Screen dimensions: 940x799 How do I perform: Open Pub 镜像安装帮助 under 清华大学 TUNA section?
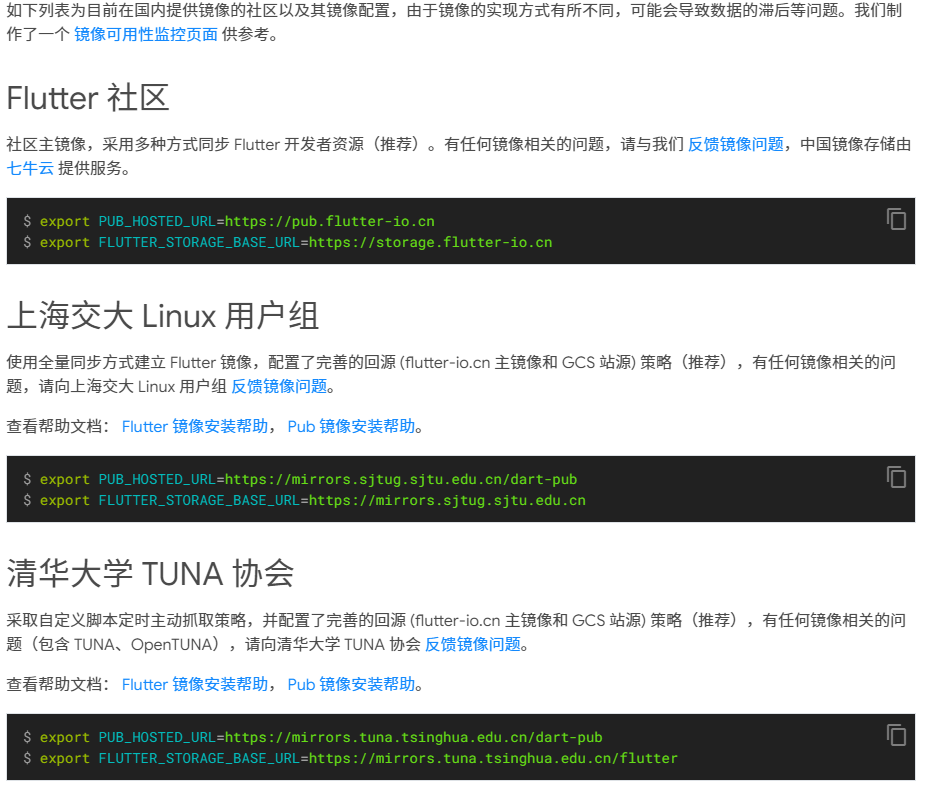351,684
